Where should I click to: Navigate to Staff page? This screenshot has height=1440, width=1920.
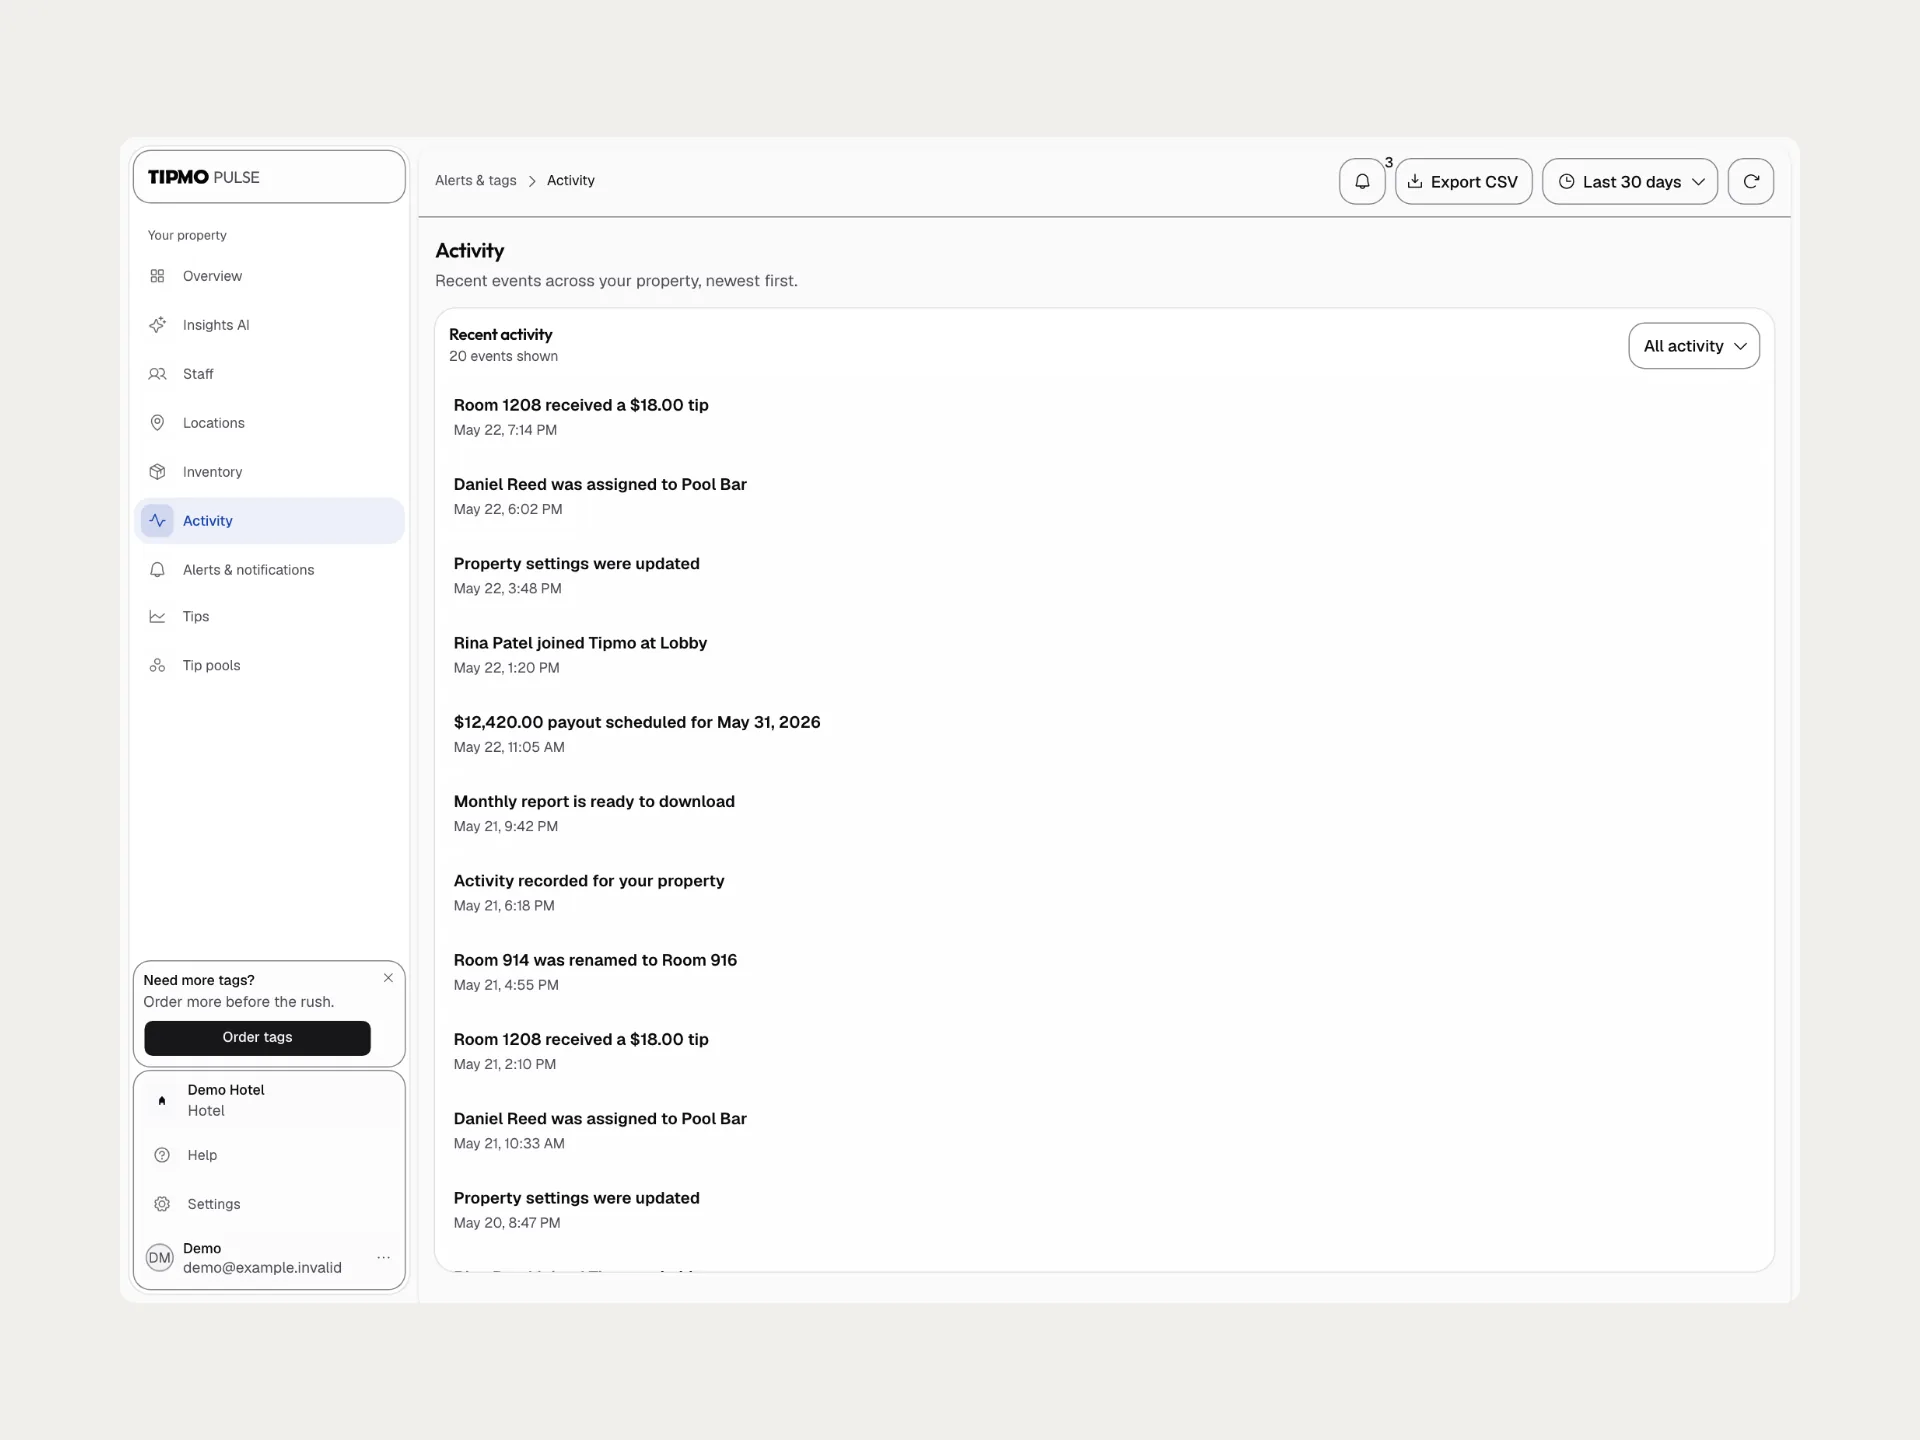point(269,374)
